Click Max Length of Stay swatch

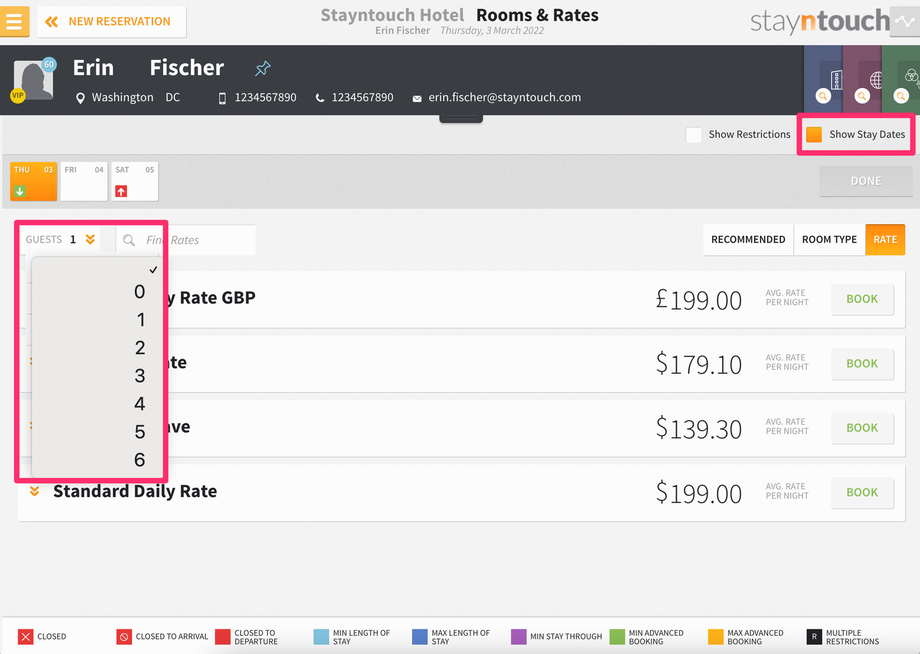420,636
